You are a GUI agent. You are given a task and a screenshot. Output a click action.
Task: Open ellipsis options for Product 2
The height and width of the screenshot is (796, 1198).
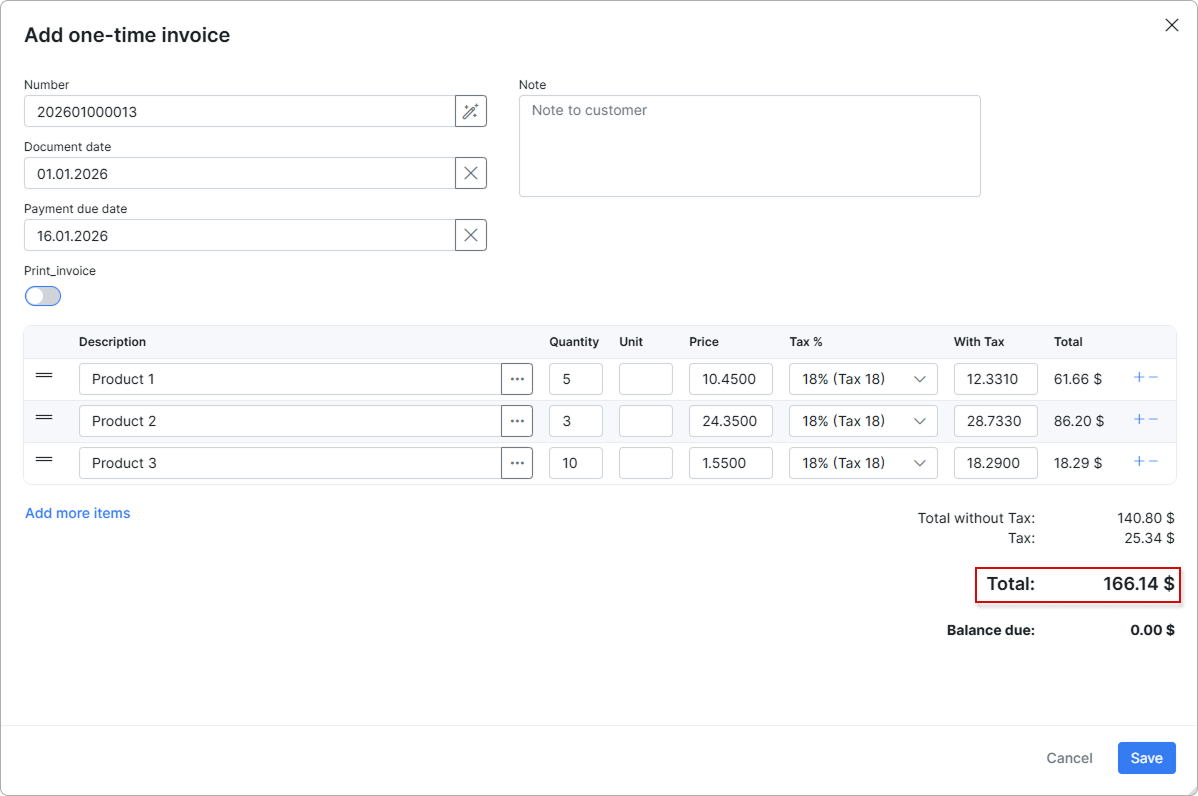click(517, 421)
